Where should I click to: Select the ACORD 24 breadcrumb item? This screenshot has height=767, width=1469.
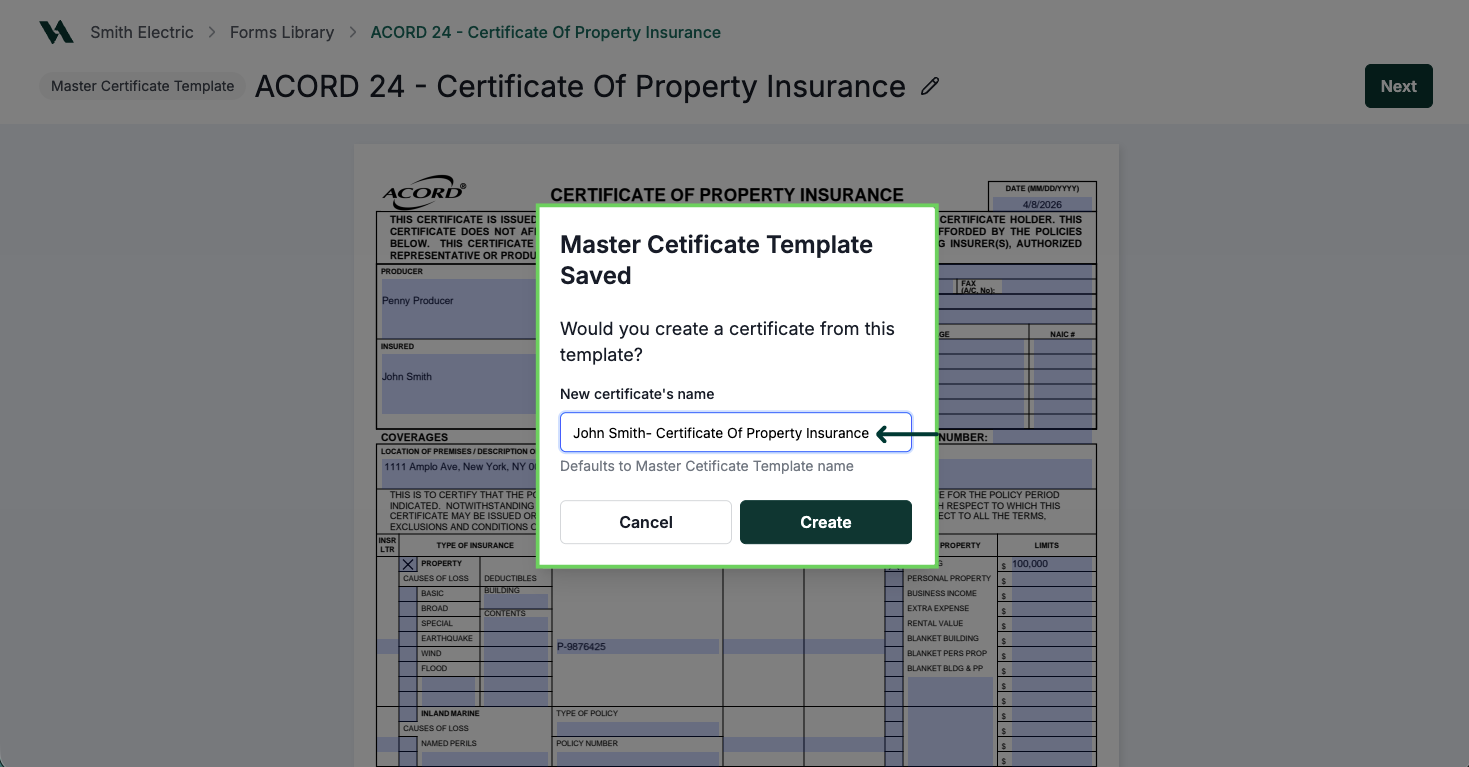click(546, 32)
